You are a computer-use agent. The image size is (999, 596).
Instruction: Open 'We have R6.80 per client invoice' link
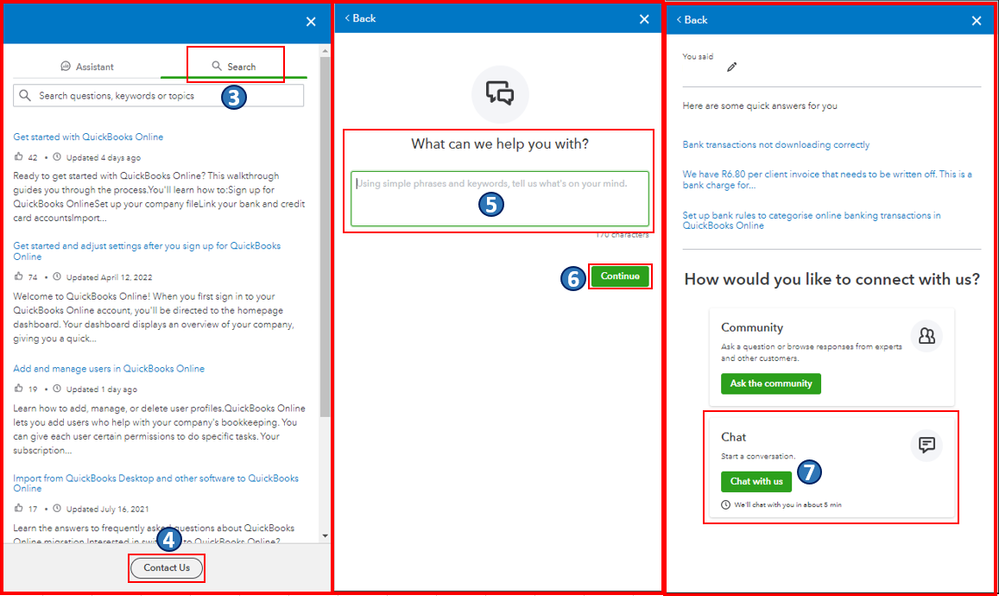point(827,179)
